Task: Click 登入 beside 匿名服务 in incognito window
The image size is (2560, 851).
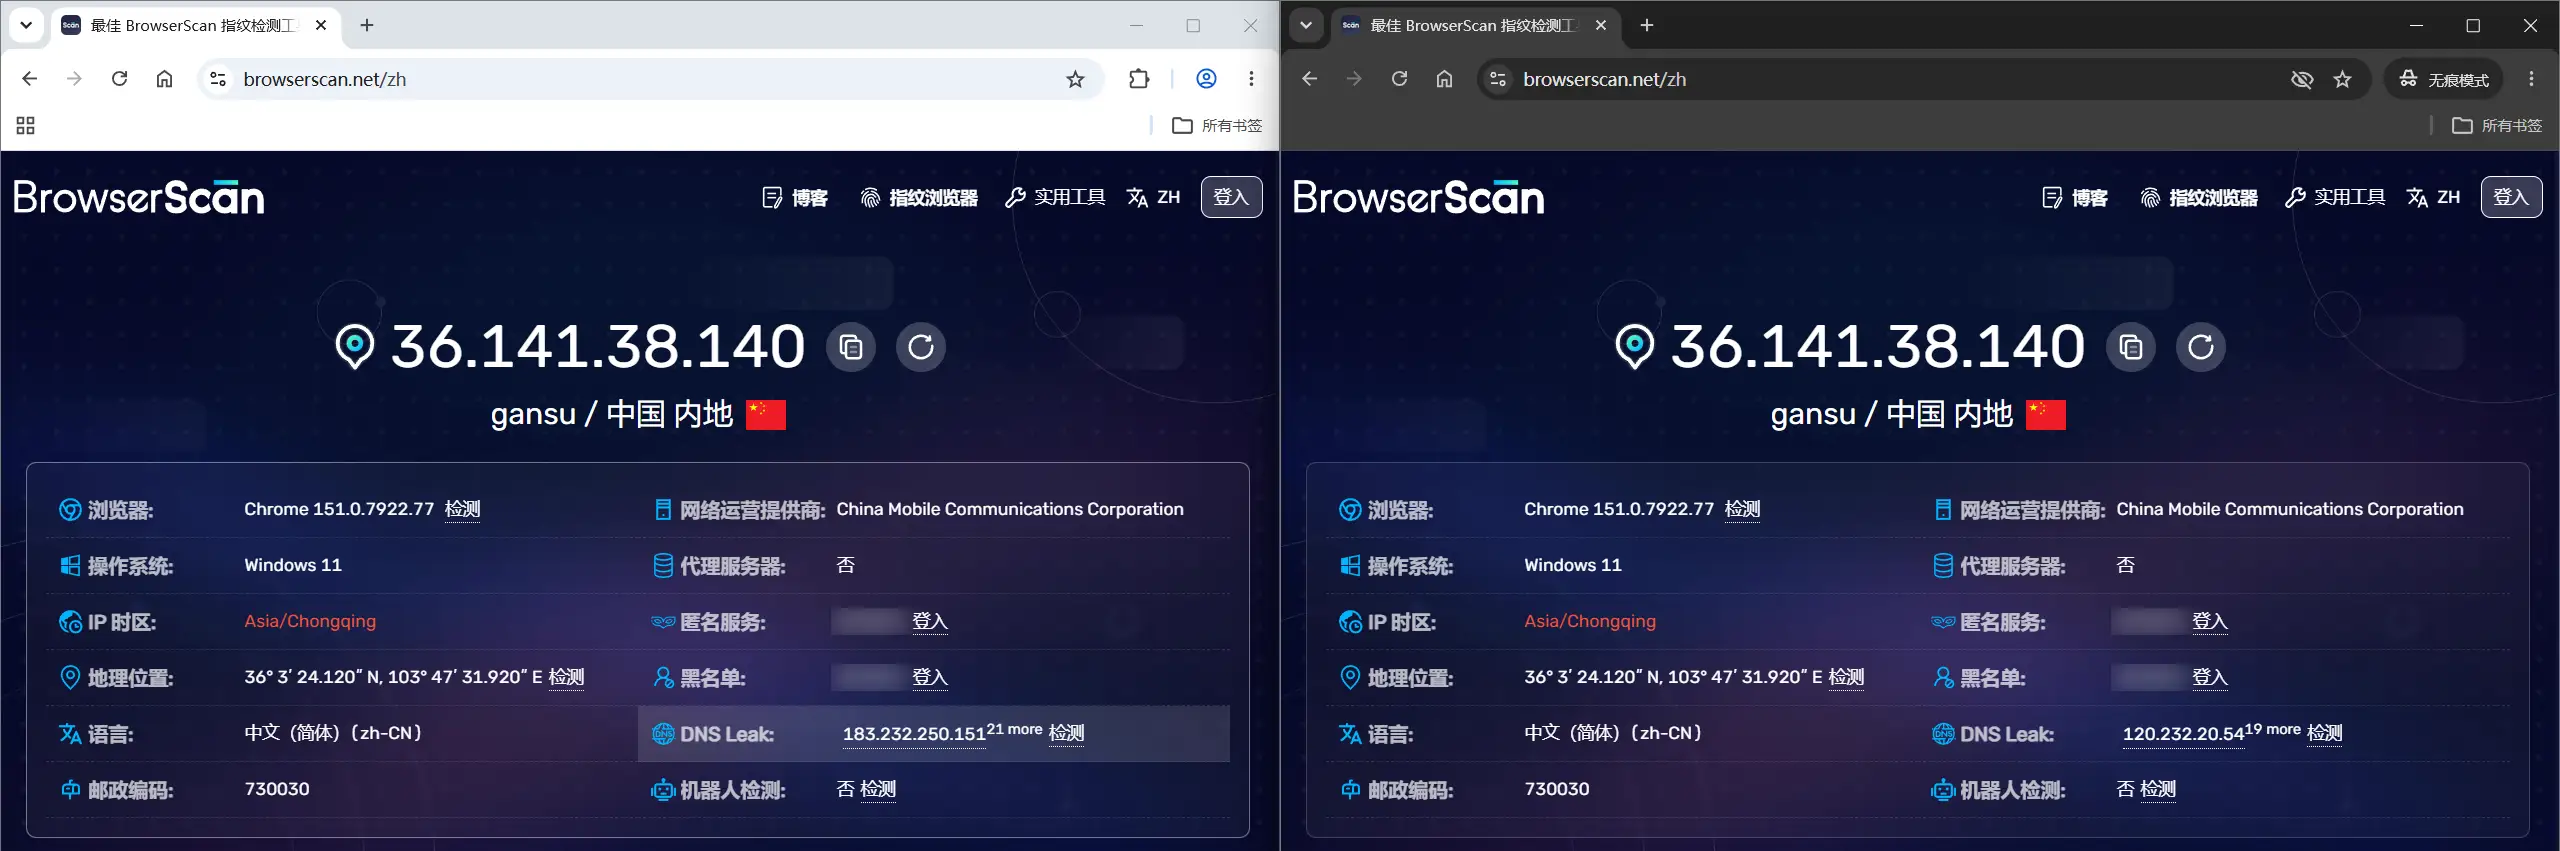Action: (x=2210, y=621)
